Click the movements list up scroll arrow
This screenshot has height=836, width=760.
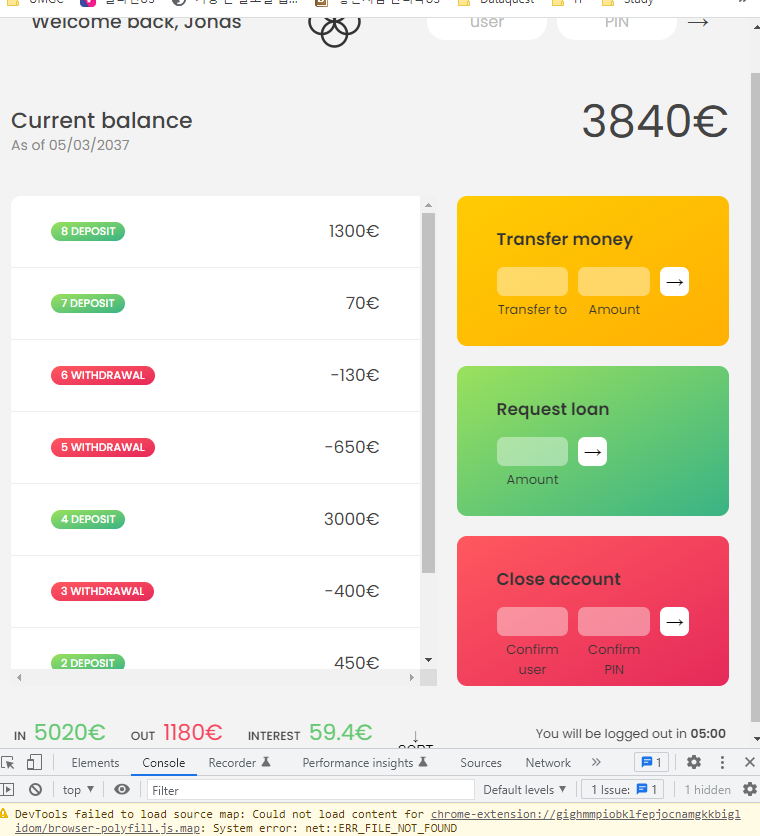(x=428, y=205)
